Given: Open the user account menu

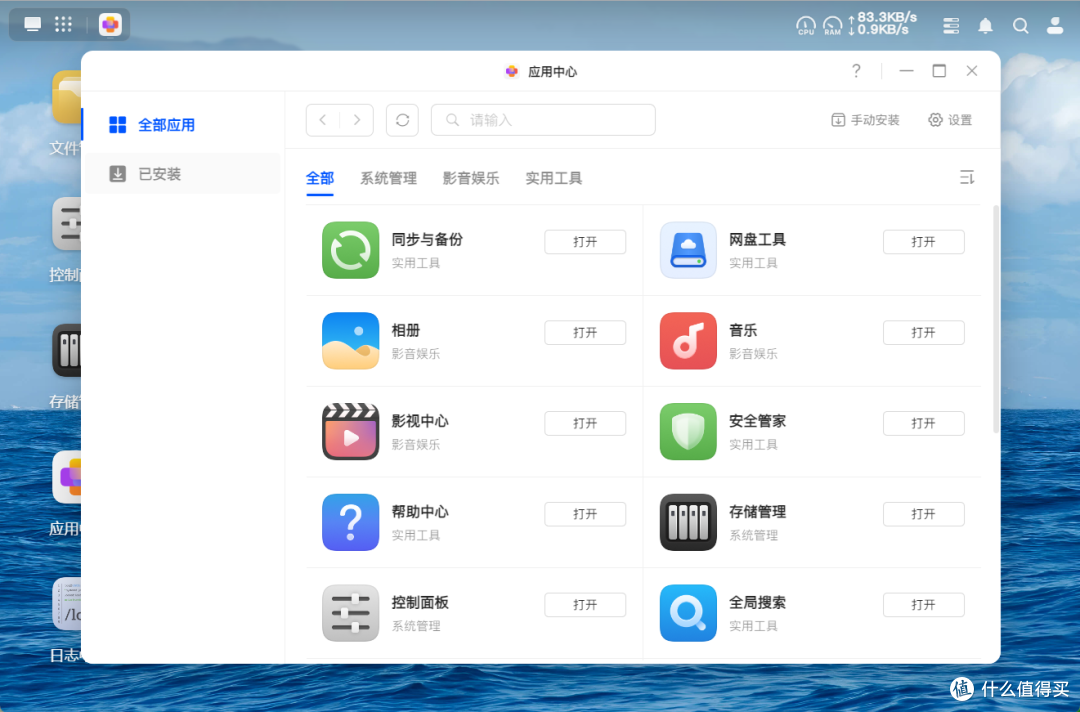Looking at the screenshot, I should click(x=1055, y=26).
